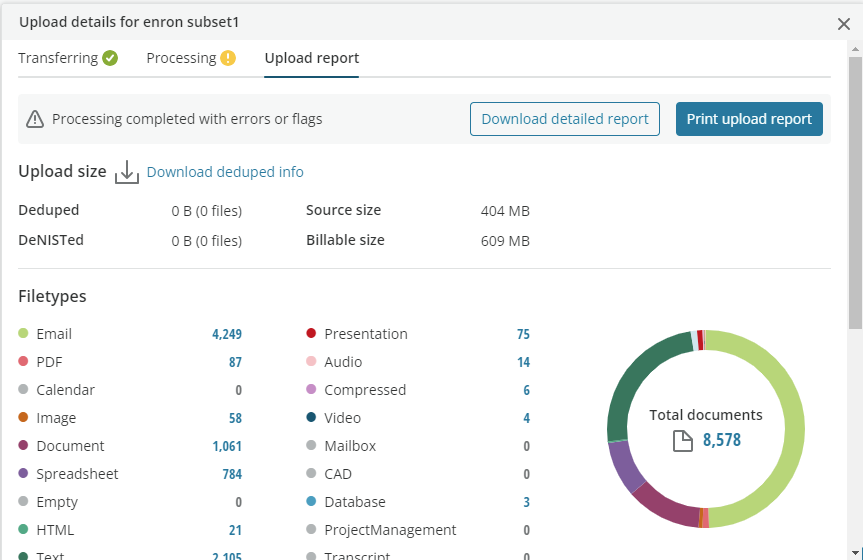
Task: Close the Upload details dialog
Action: 843,24
